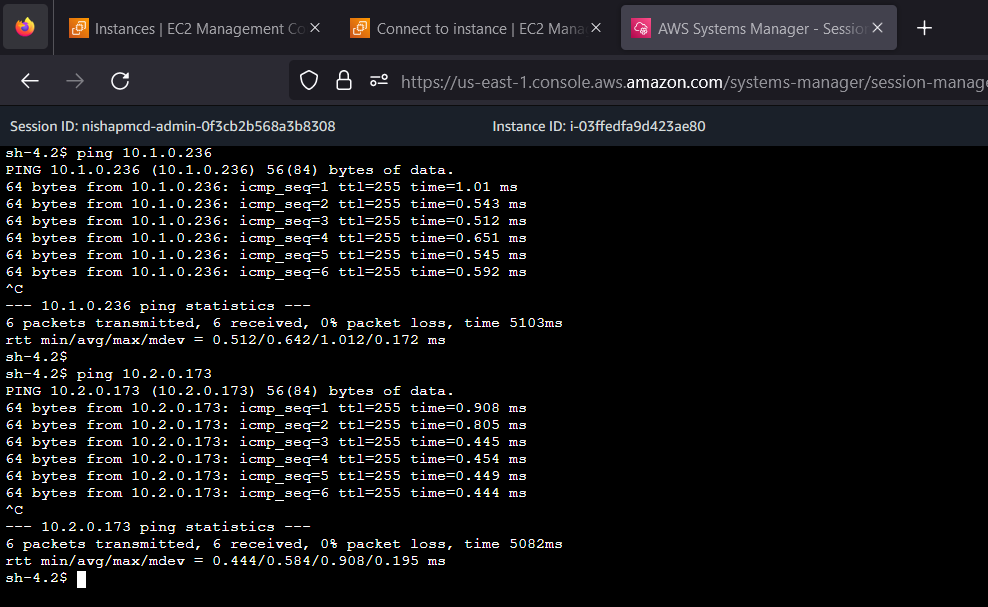
Task: Close the AWS Systems Manager tab
Action: [878, 28]
